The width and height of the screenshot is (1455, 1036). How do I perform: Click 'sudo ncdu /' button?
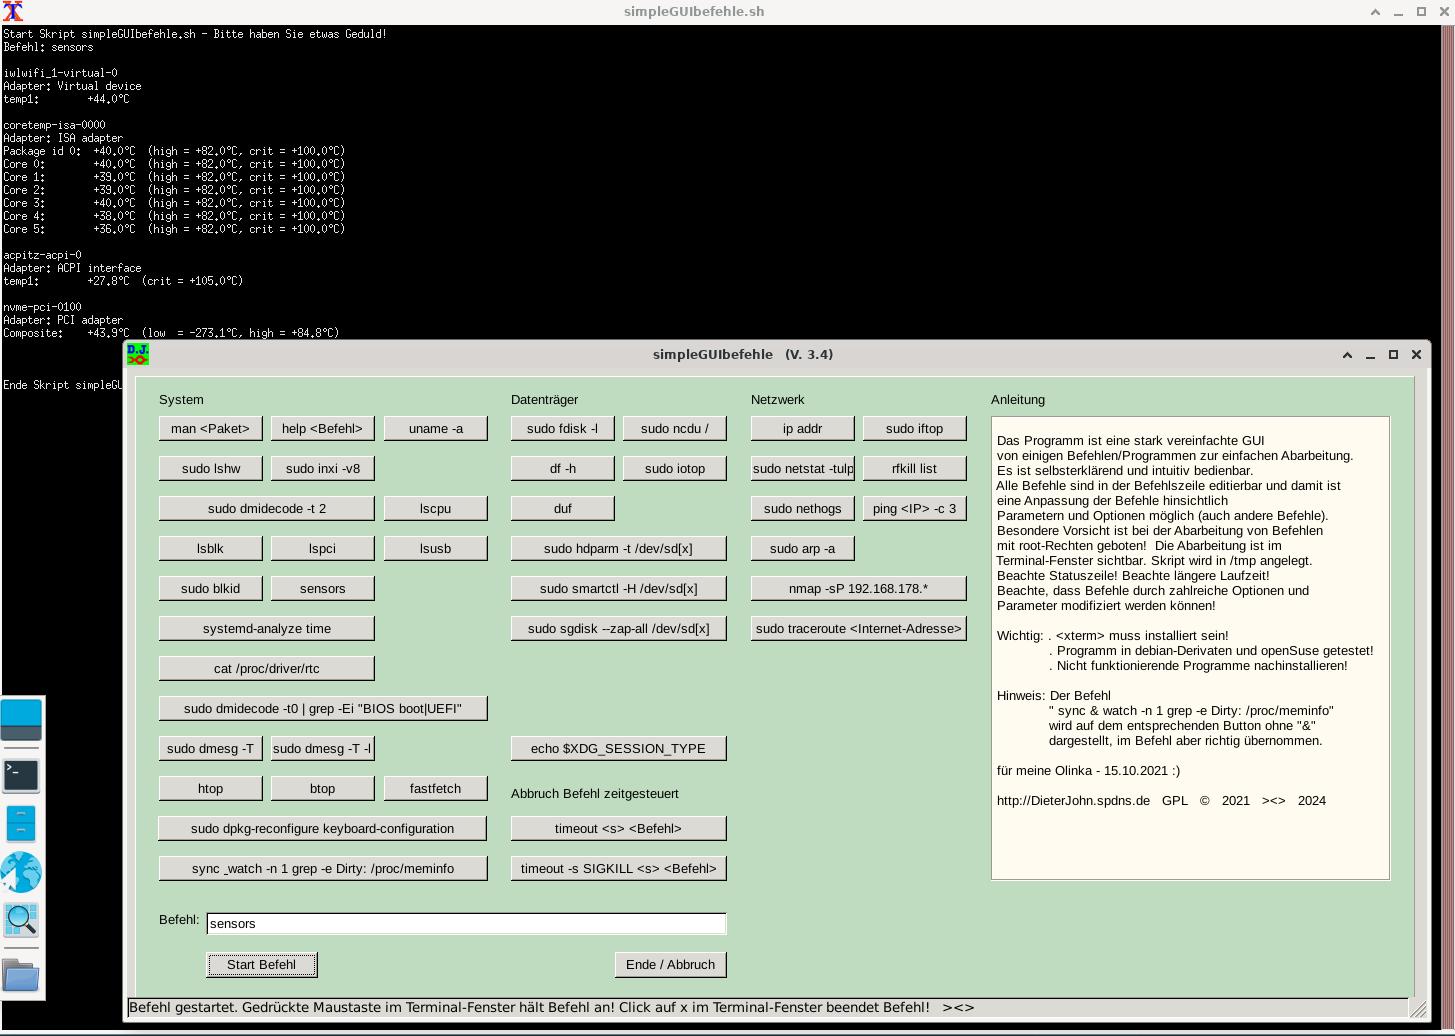tap(675, 428)
